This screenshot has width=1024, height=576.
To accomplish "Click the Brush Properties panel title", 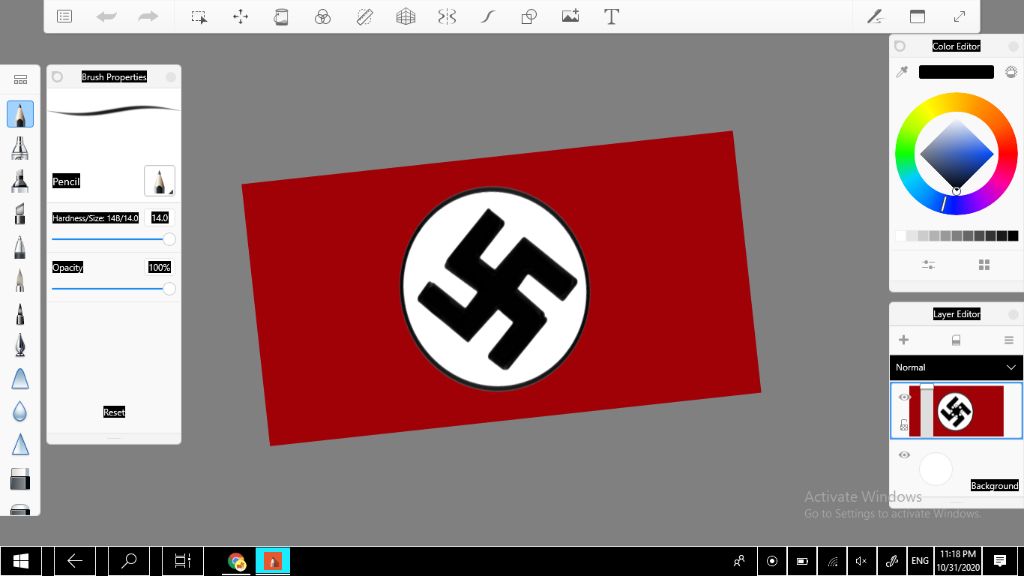I will point(114,77).
